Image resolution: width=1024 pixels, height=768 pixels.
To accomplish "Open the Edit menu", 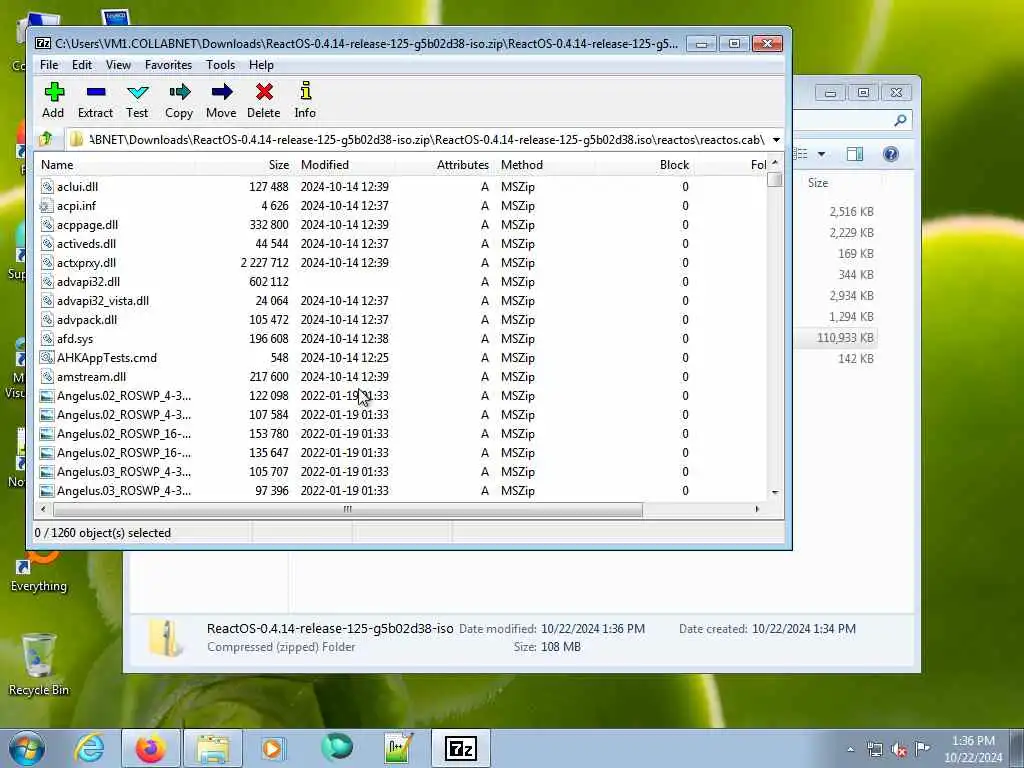I will point(82,65).
